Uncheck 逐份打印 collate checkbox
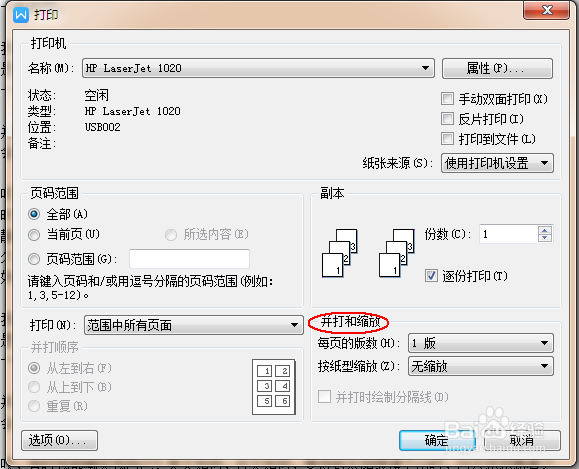This screenshot has height=469, width=579. pyautogui.click(x=431, y=276)
